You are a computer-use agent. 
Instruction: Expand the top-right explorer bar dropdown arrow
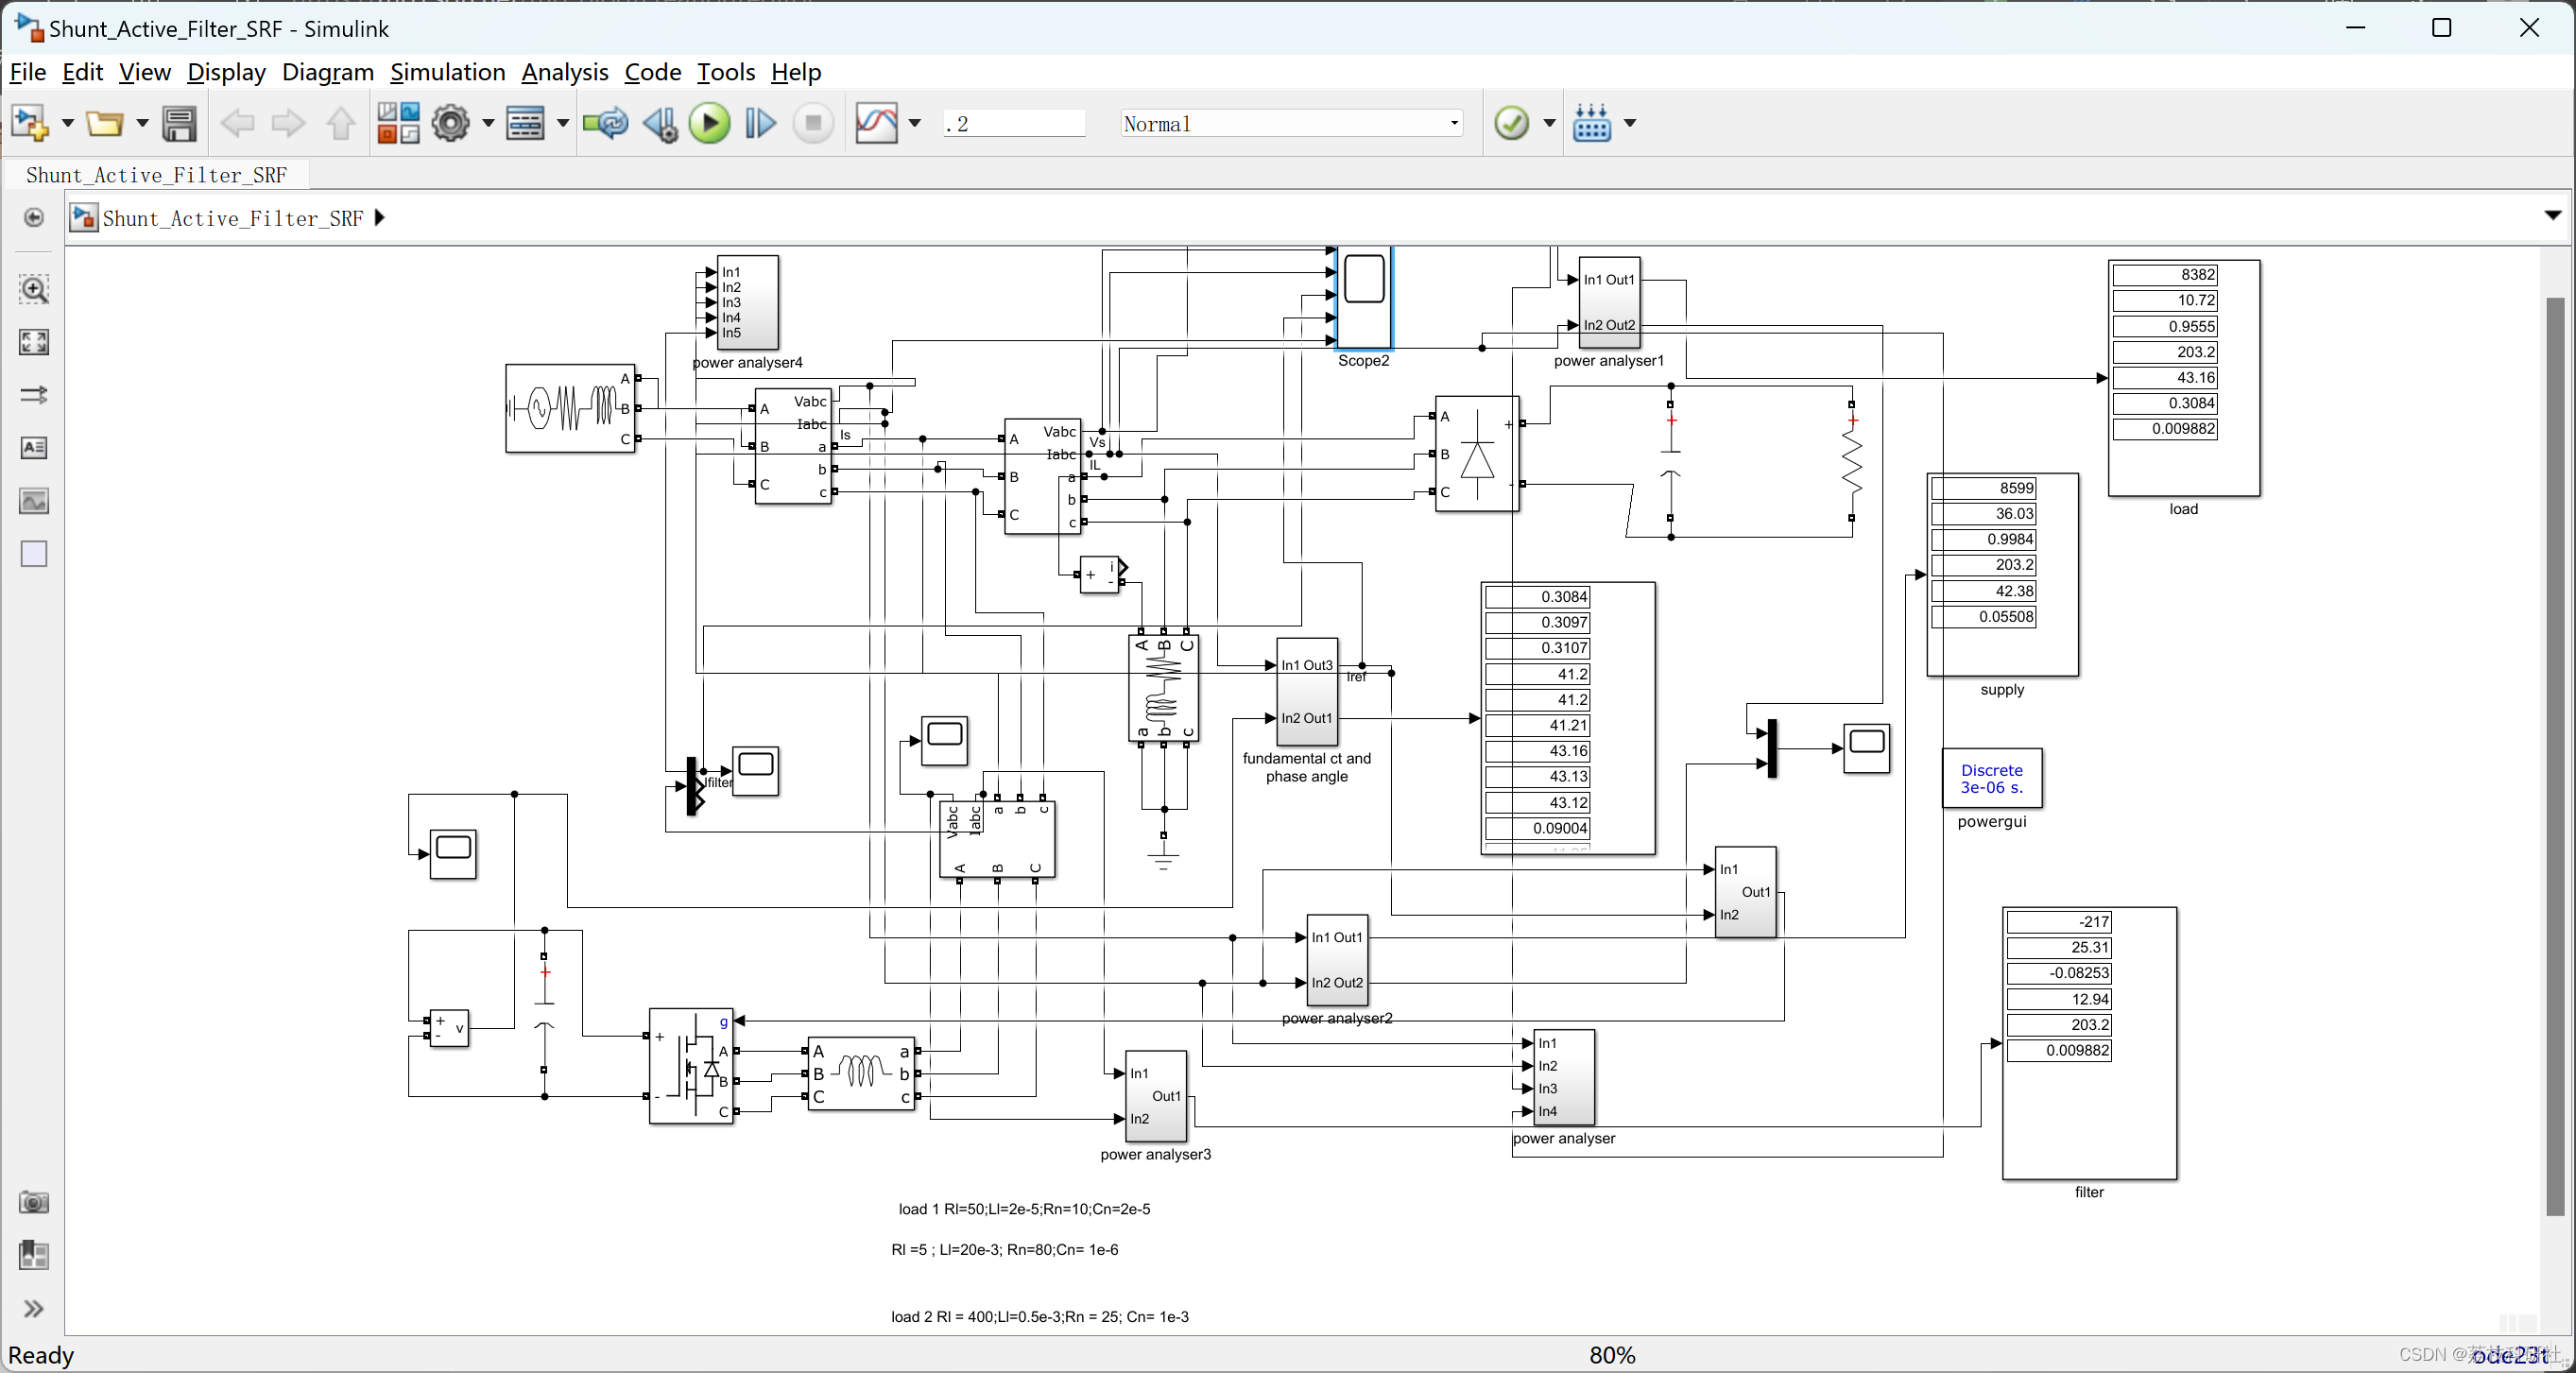[x=2552, y=216]
